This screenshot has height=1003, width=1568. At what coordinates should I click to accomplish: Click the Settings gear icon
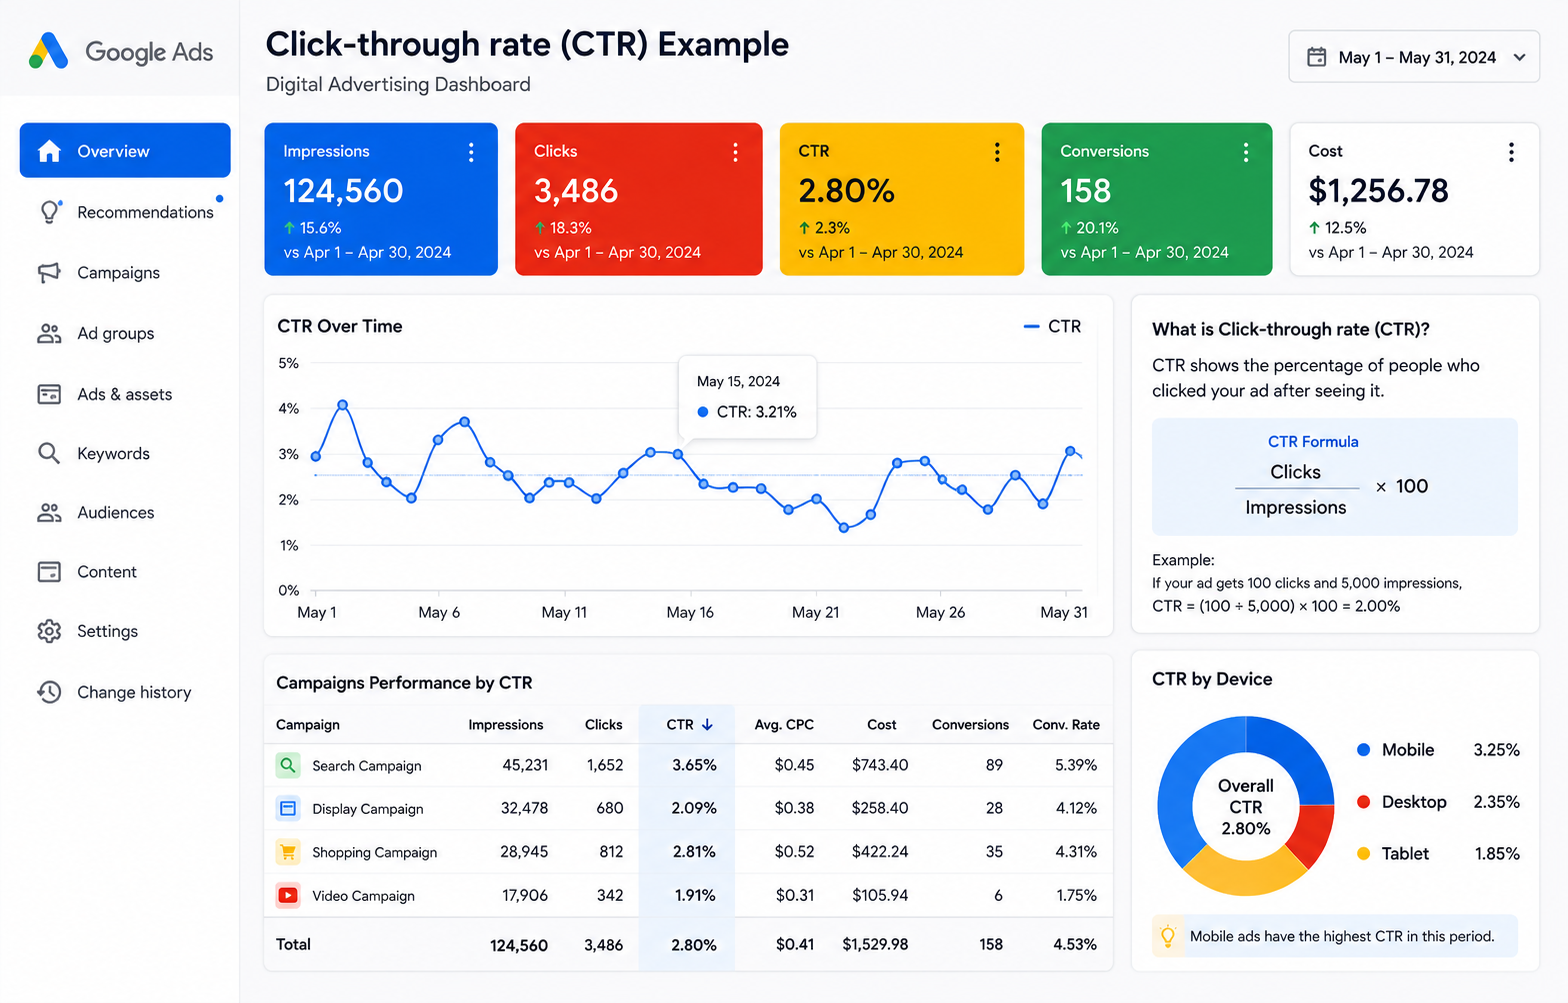(49, 631)
